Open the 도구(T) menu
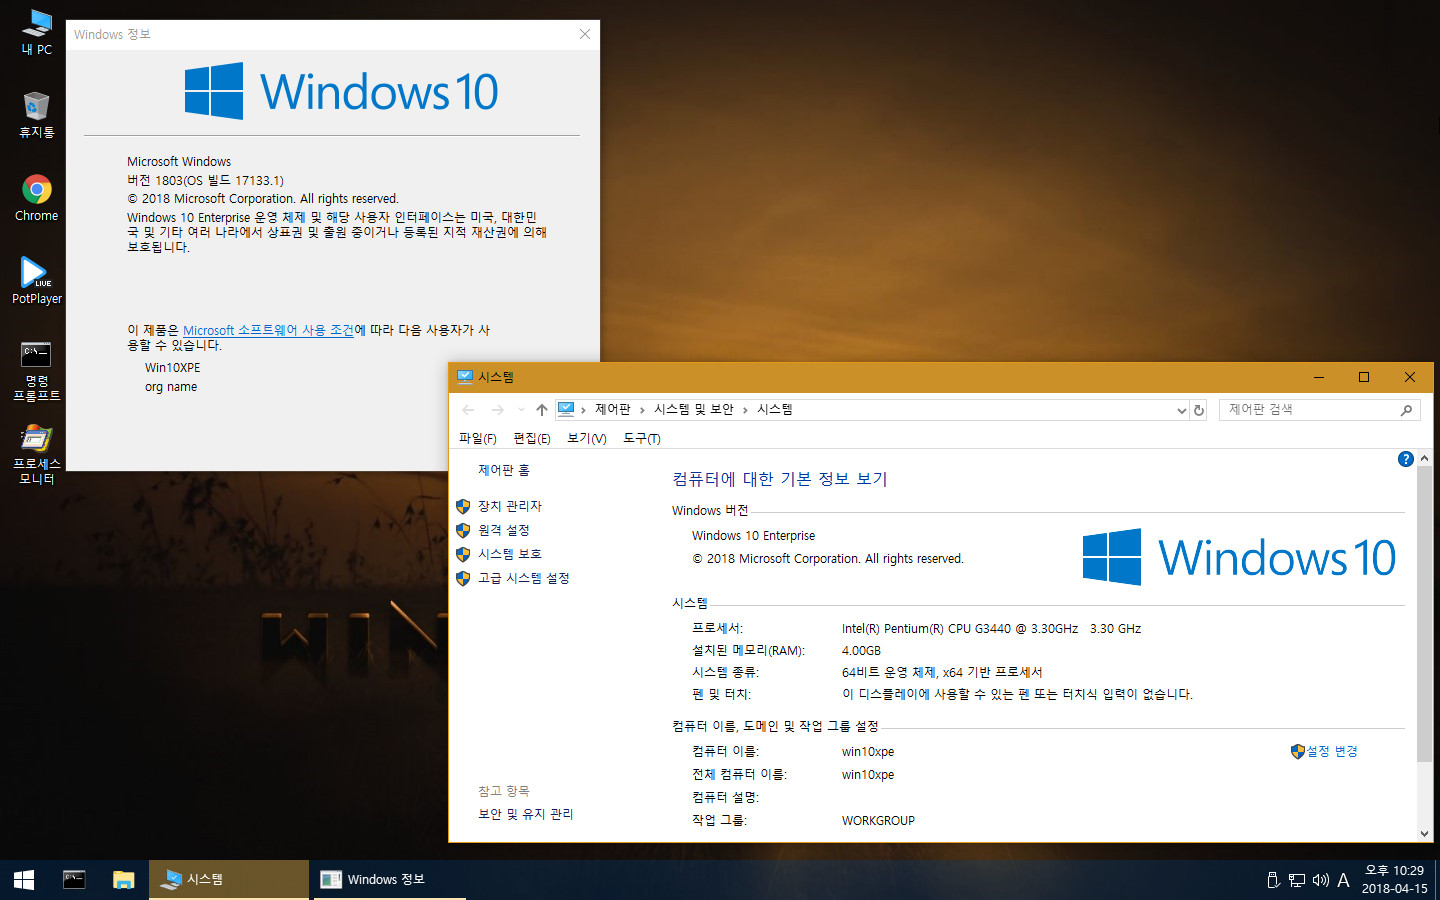Screen dimensions: 1440x900 (642, 439)
